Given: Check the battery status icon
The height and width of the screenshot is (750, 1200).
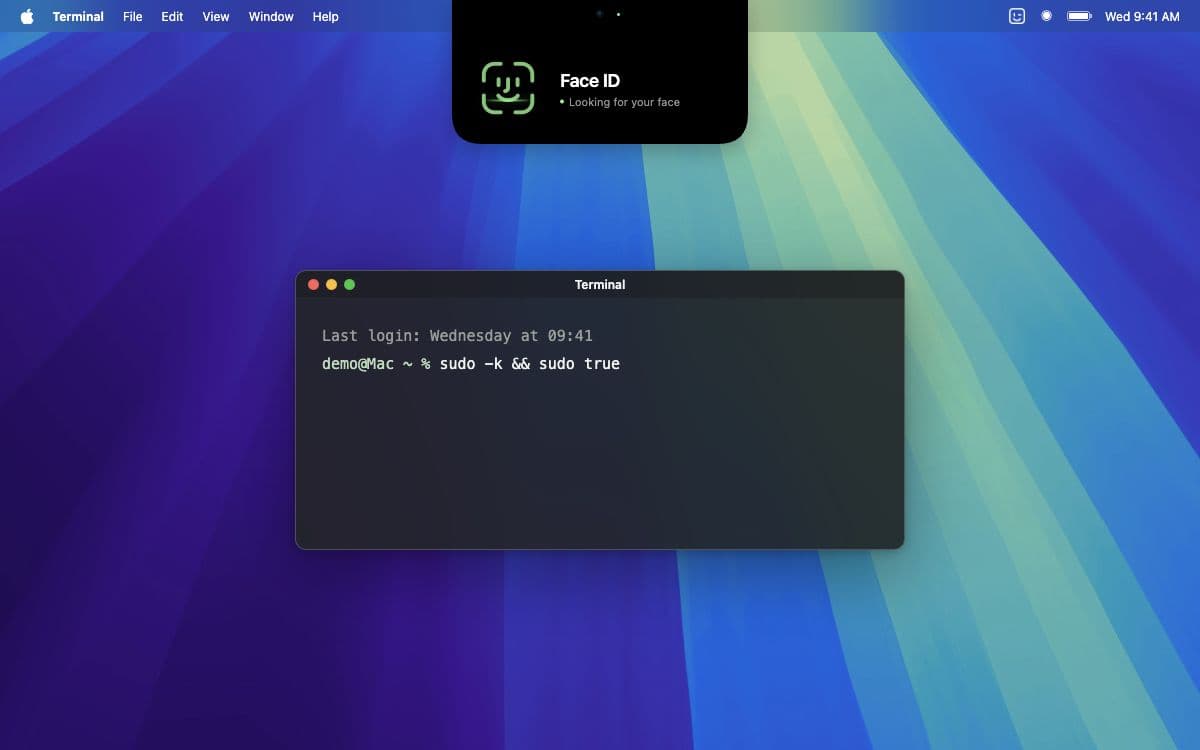Looking at the screenshot, I should click(x=1079, y=16).
